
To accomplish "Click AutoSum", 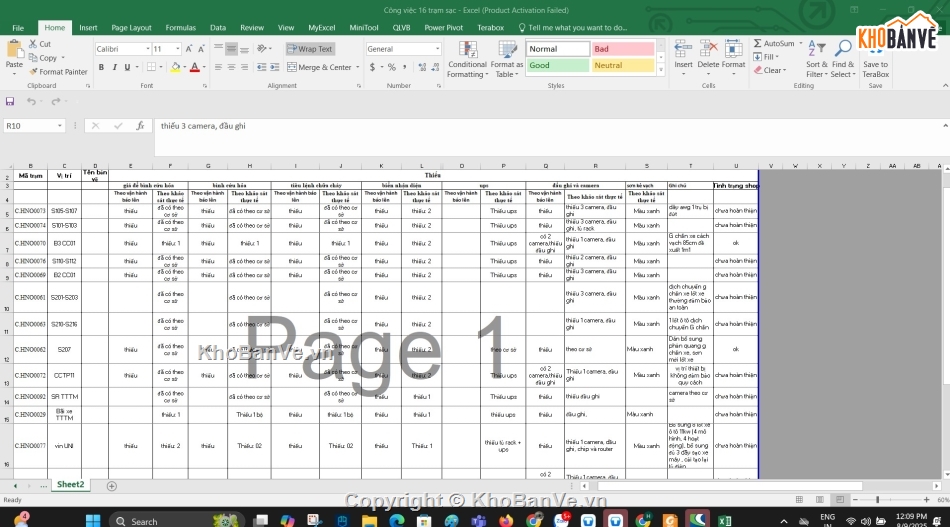I will pos(774,44).
